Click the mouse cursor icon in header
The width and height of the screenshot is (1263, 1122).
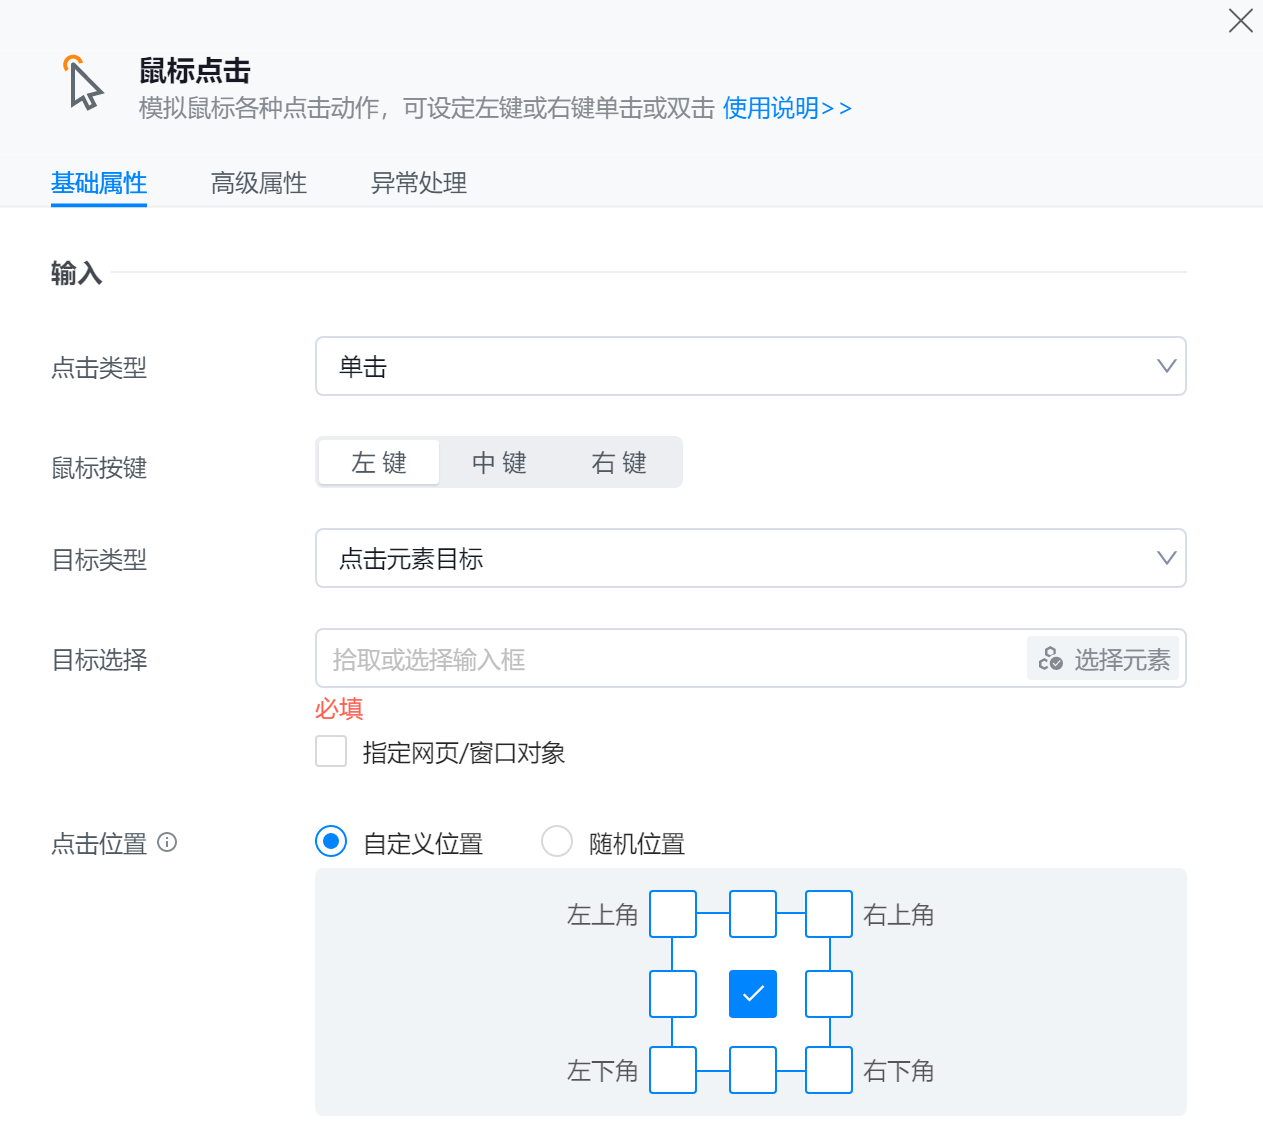84,84
